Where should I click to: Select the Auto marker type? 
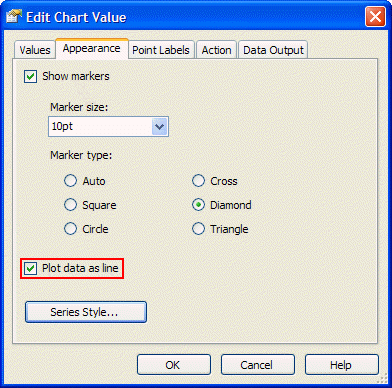[x=70, y=181]
